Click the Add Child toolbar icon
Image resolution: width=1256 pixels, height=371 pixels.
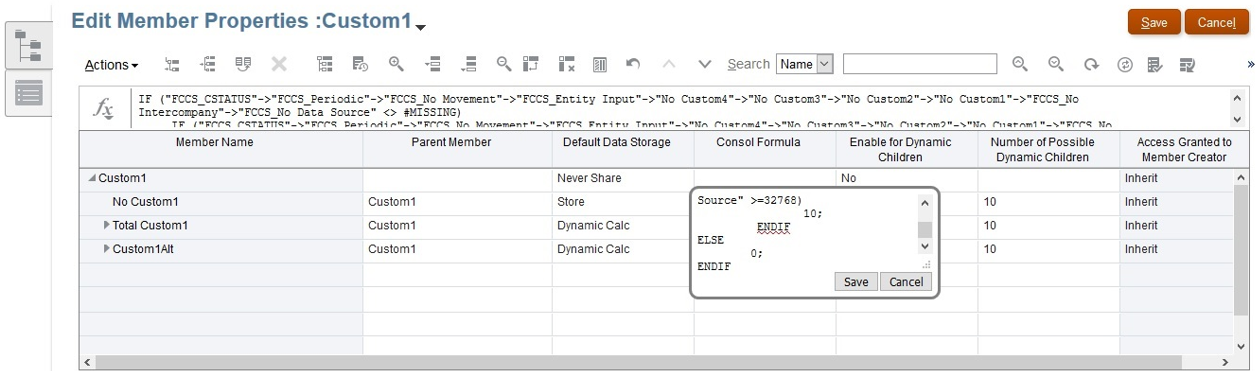pos(173,64)
